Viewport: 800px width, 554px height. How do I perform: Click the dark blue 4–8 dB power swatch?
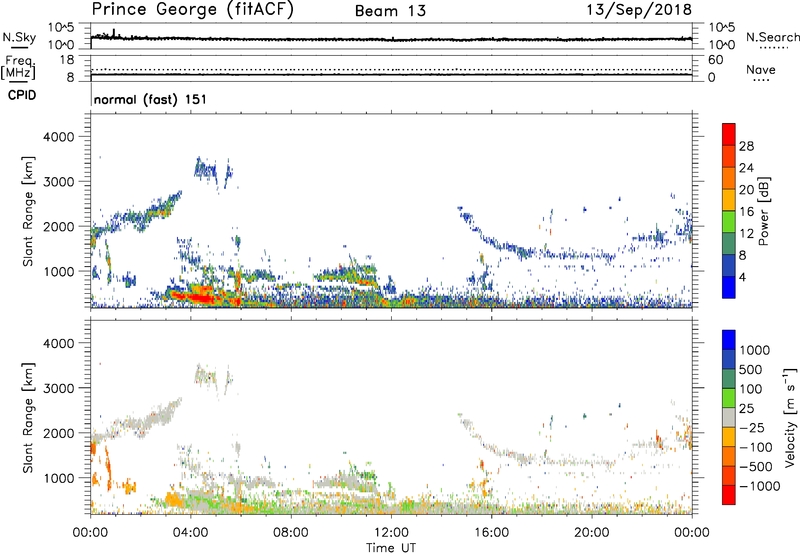(x=729, y=266)
